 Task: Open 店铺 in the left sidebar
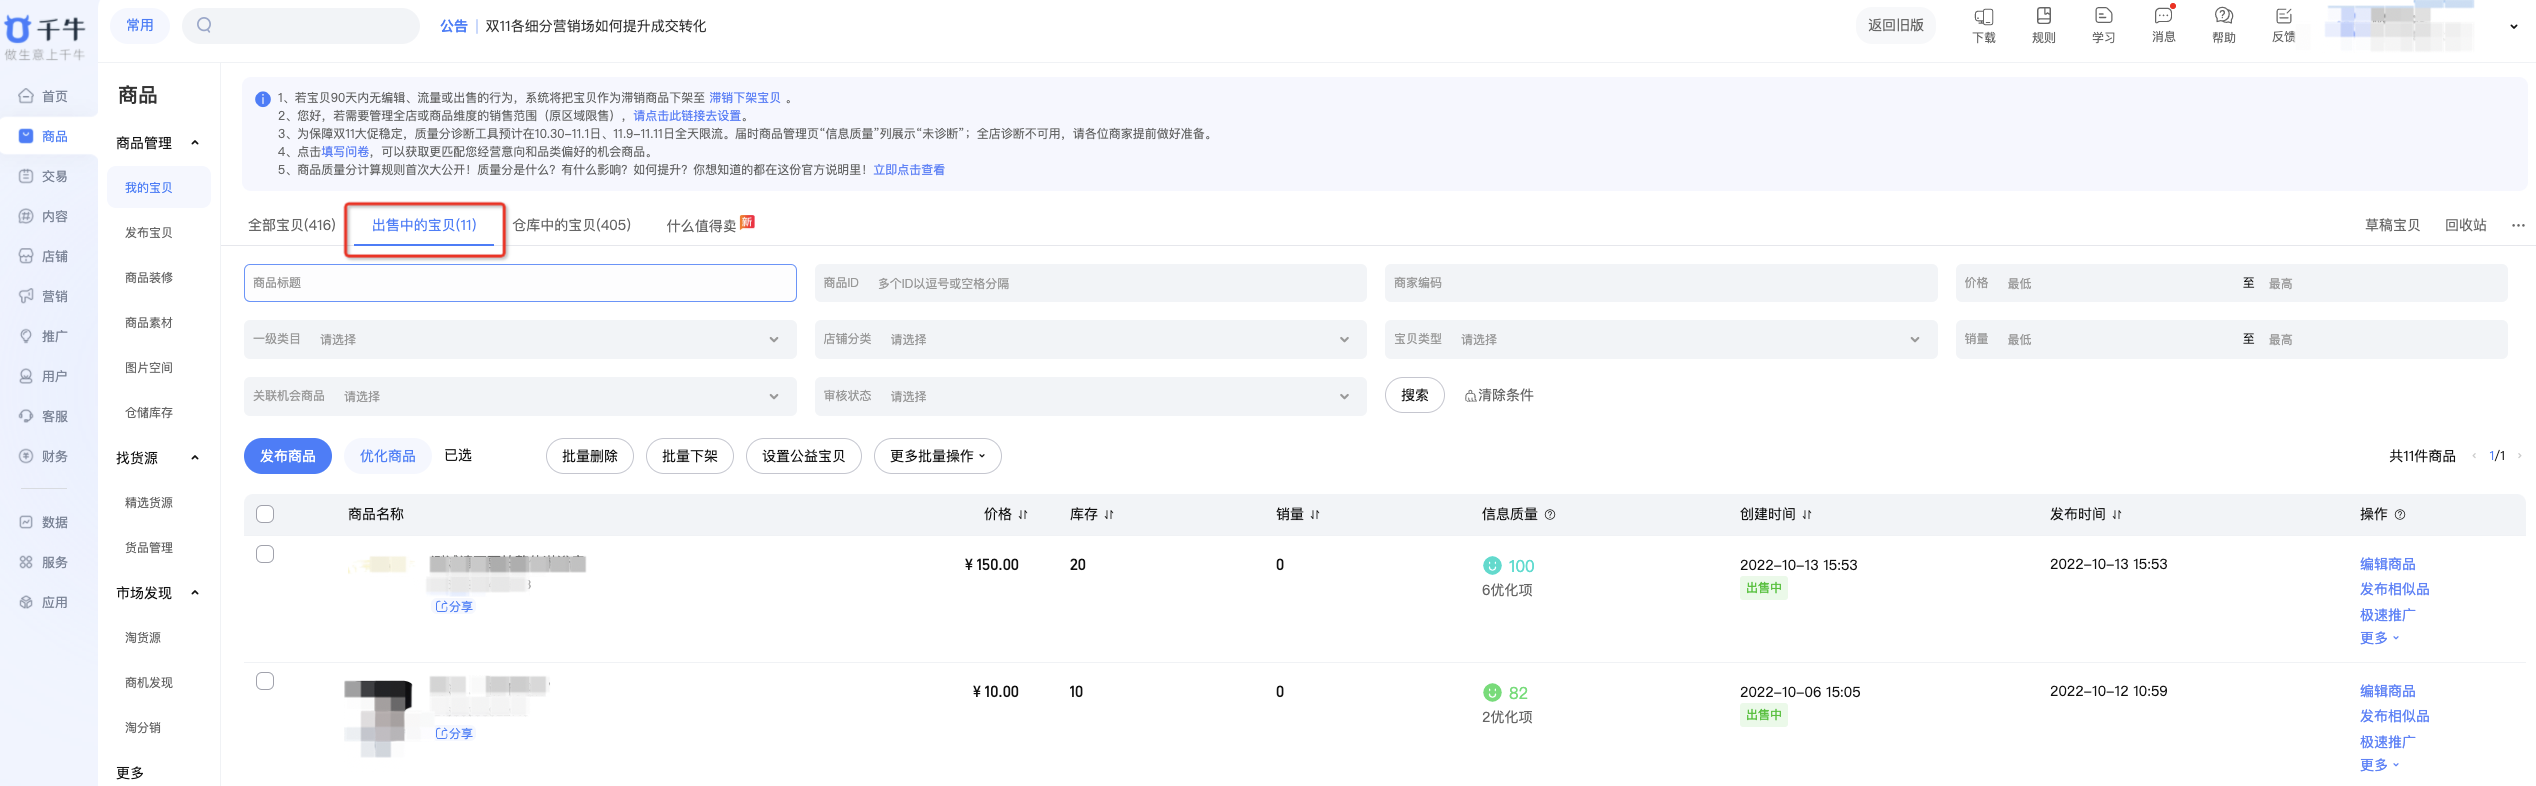[44, 256]
